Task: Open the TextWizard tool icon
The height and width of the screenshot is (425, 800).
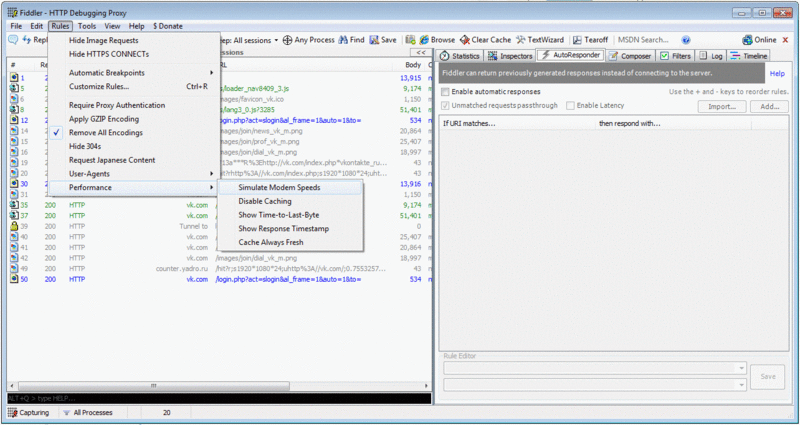Action: 520,40
